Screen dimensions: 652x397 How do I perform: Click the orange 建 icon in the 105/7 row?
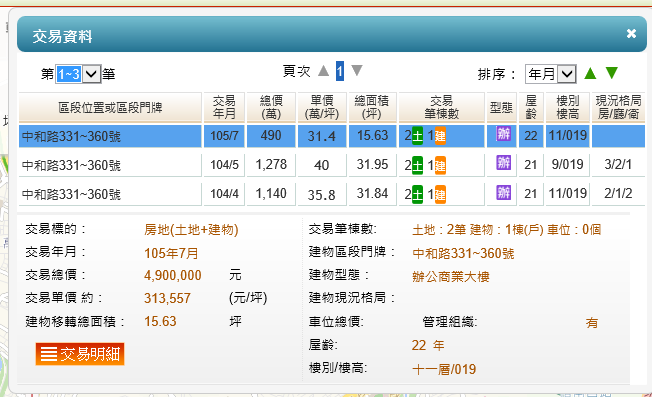[x=440, y=136]
